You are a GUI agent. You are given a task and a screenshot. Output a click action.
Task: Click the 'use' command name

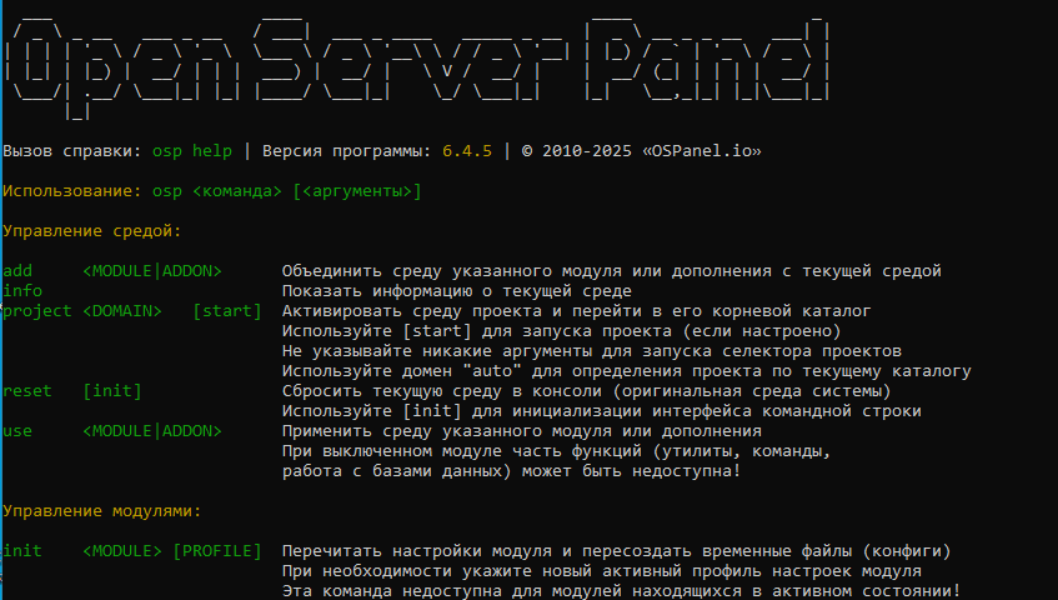pyautogui.click(x=17, y=431)
